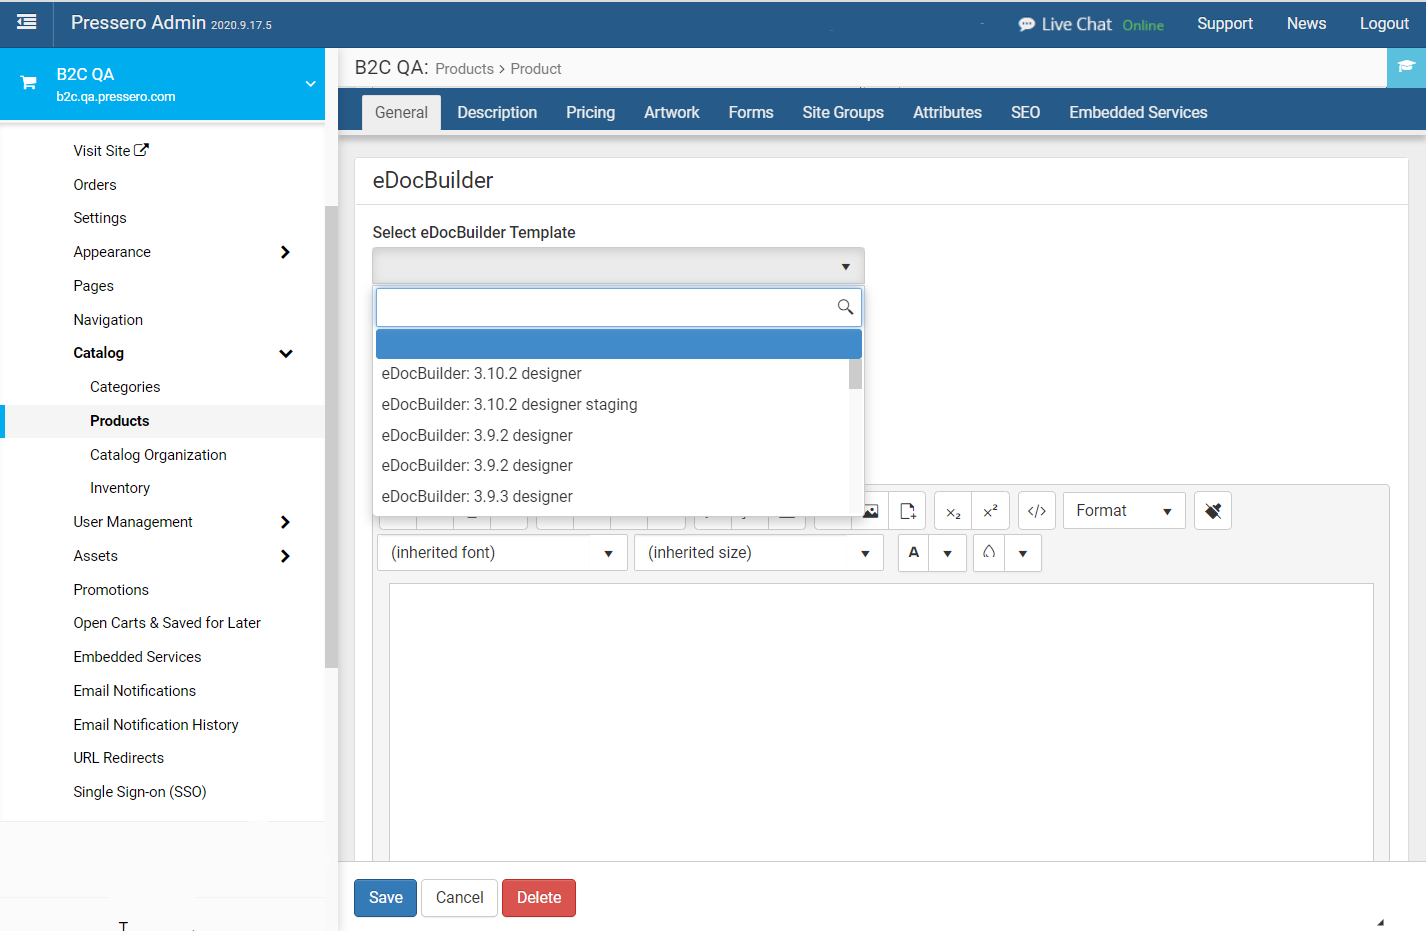Click the shopping cart site icon
This screenshot has height=931, width=1426.
pos(29,83)
